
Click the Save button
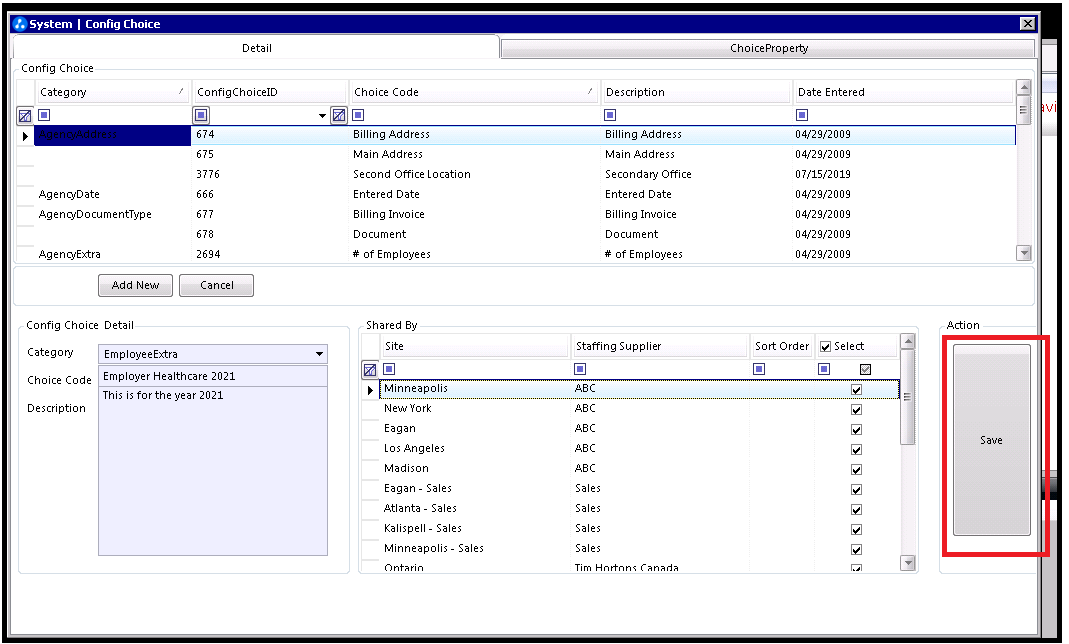[991, 440]
